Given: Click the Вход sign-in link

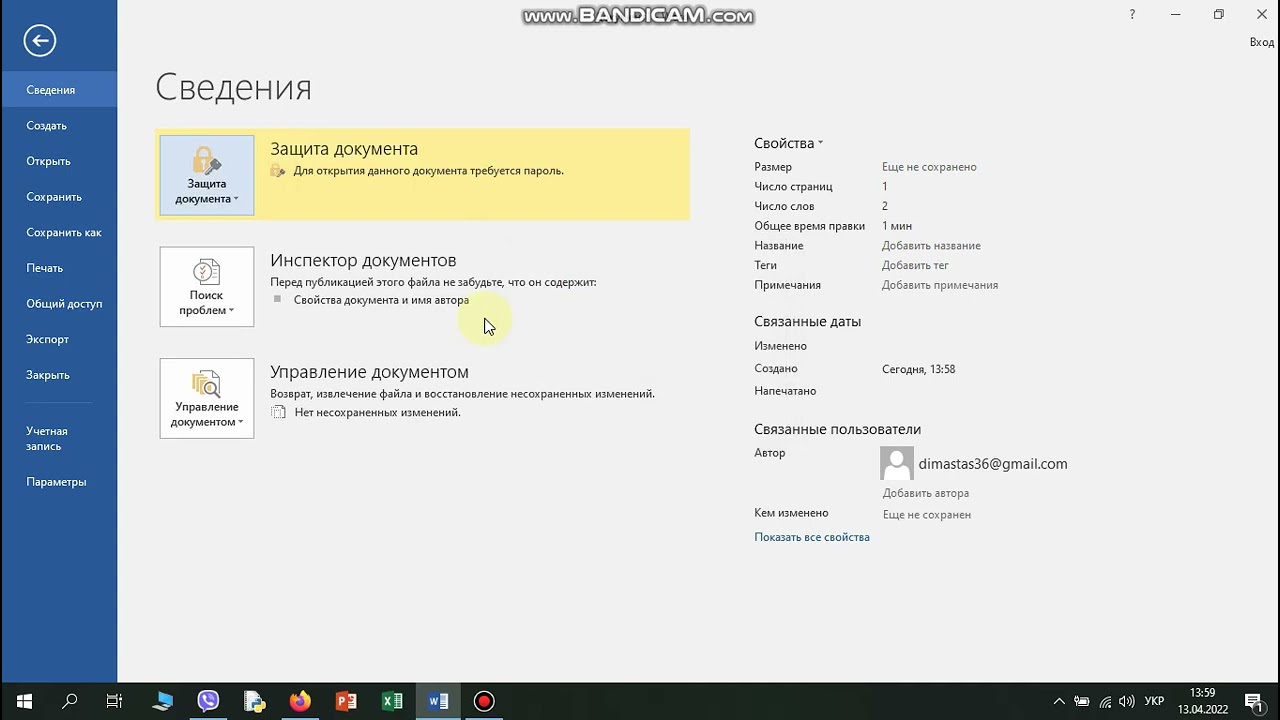Looking at the screenshot, I should pyautogui.click(x=1262, y=42).
